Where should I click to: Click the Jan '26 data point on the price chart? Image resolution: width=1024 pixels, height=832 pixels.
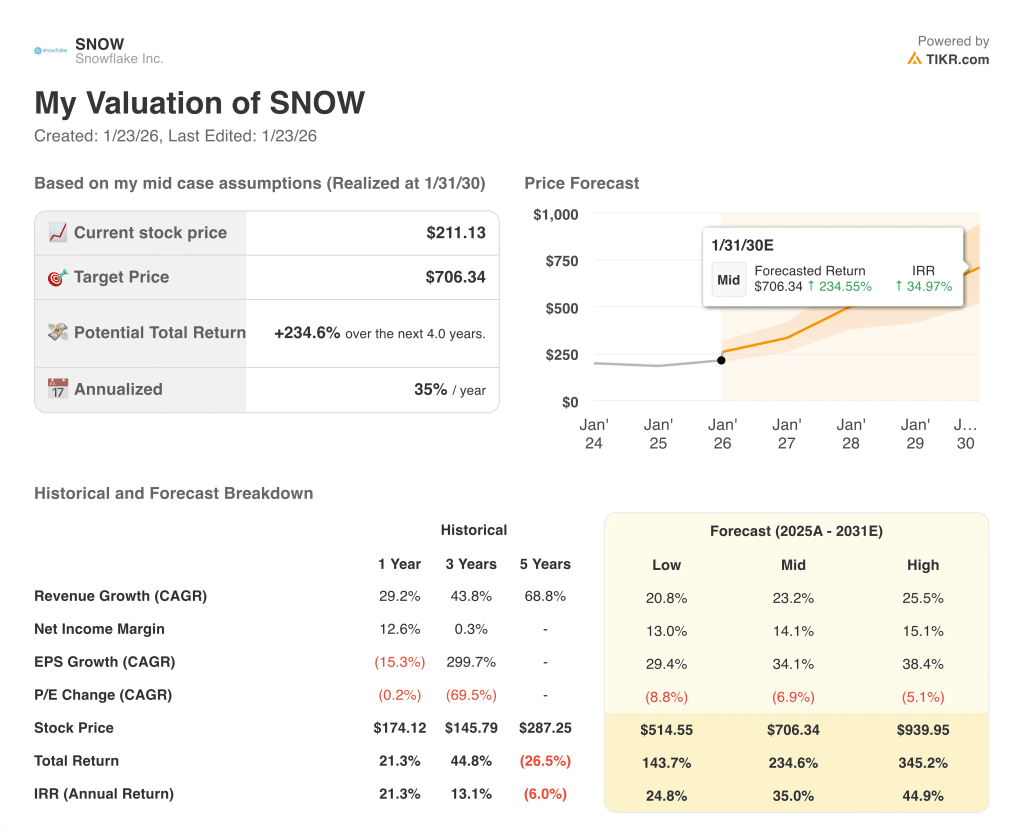722,361
